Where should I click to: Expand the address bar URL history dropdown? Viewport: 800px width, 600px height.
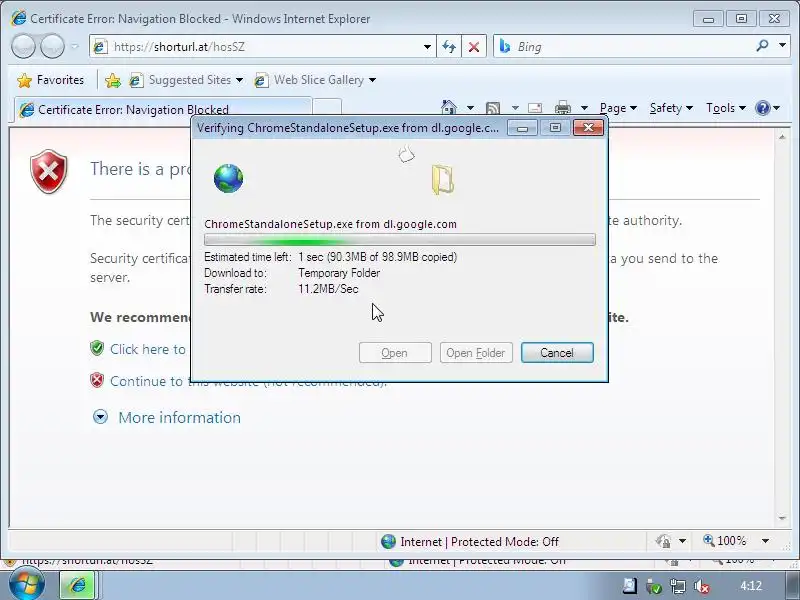(x=427, y=47)
